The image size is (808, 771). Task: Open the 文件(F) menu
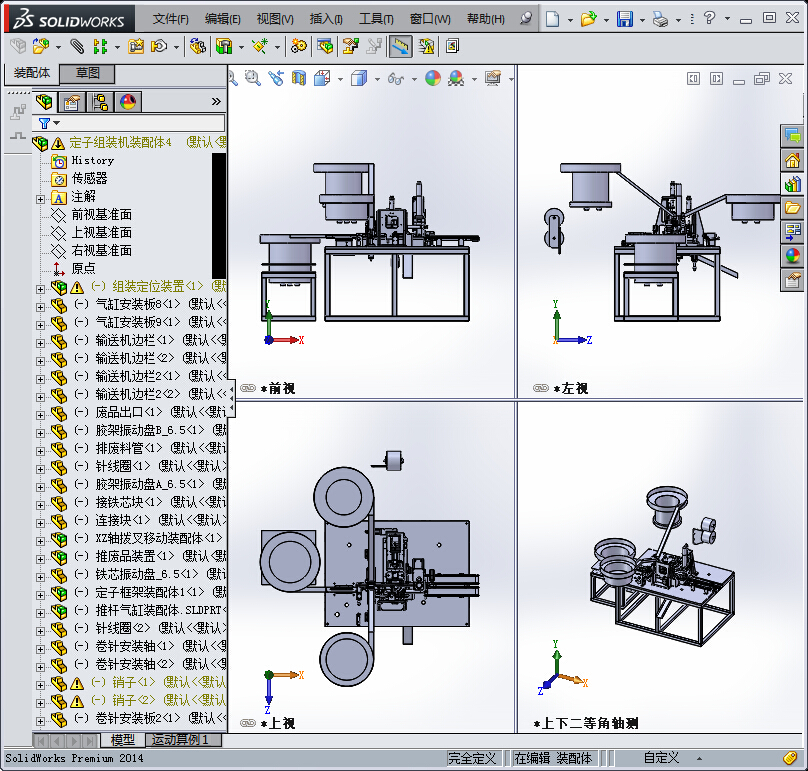coord(170,19)
